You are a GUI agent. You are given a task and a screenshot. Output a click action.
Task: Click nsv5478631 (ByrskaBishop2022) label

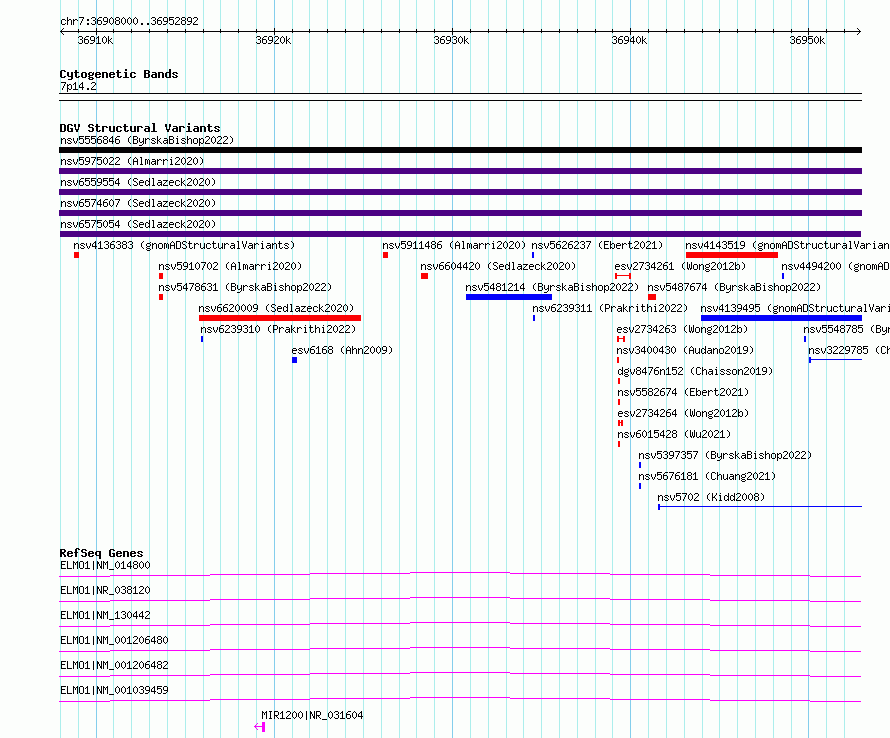click(x=245, y=287)
